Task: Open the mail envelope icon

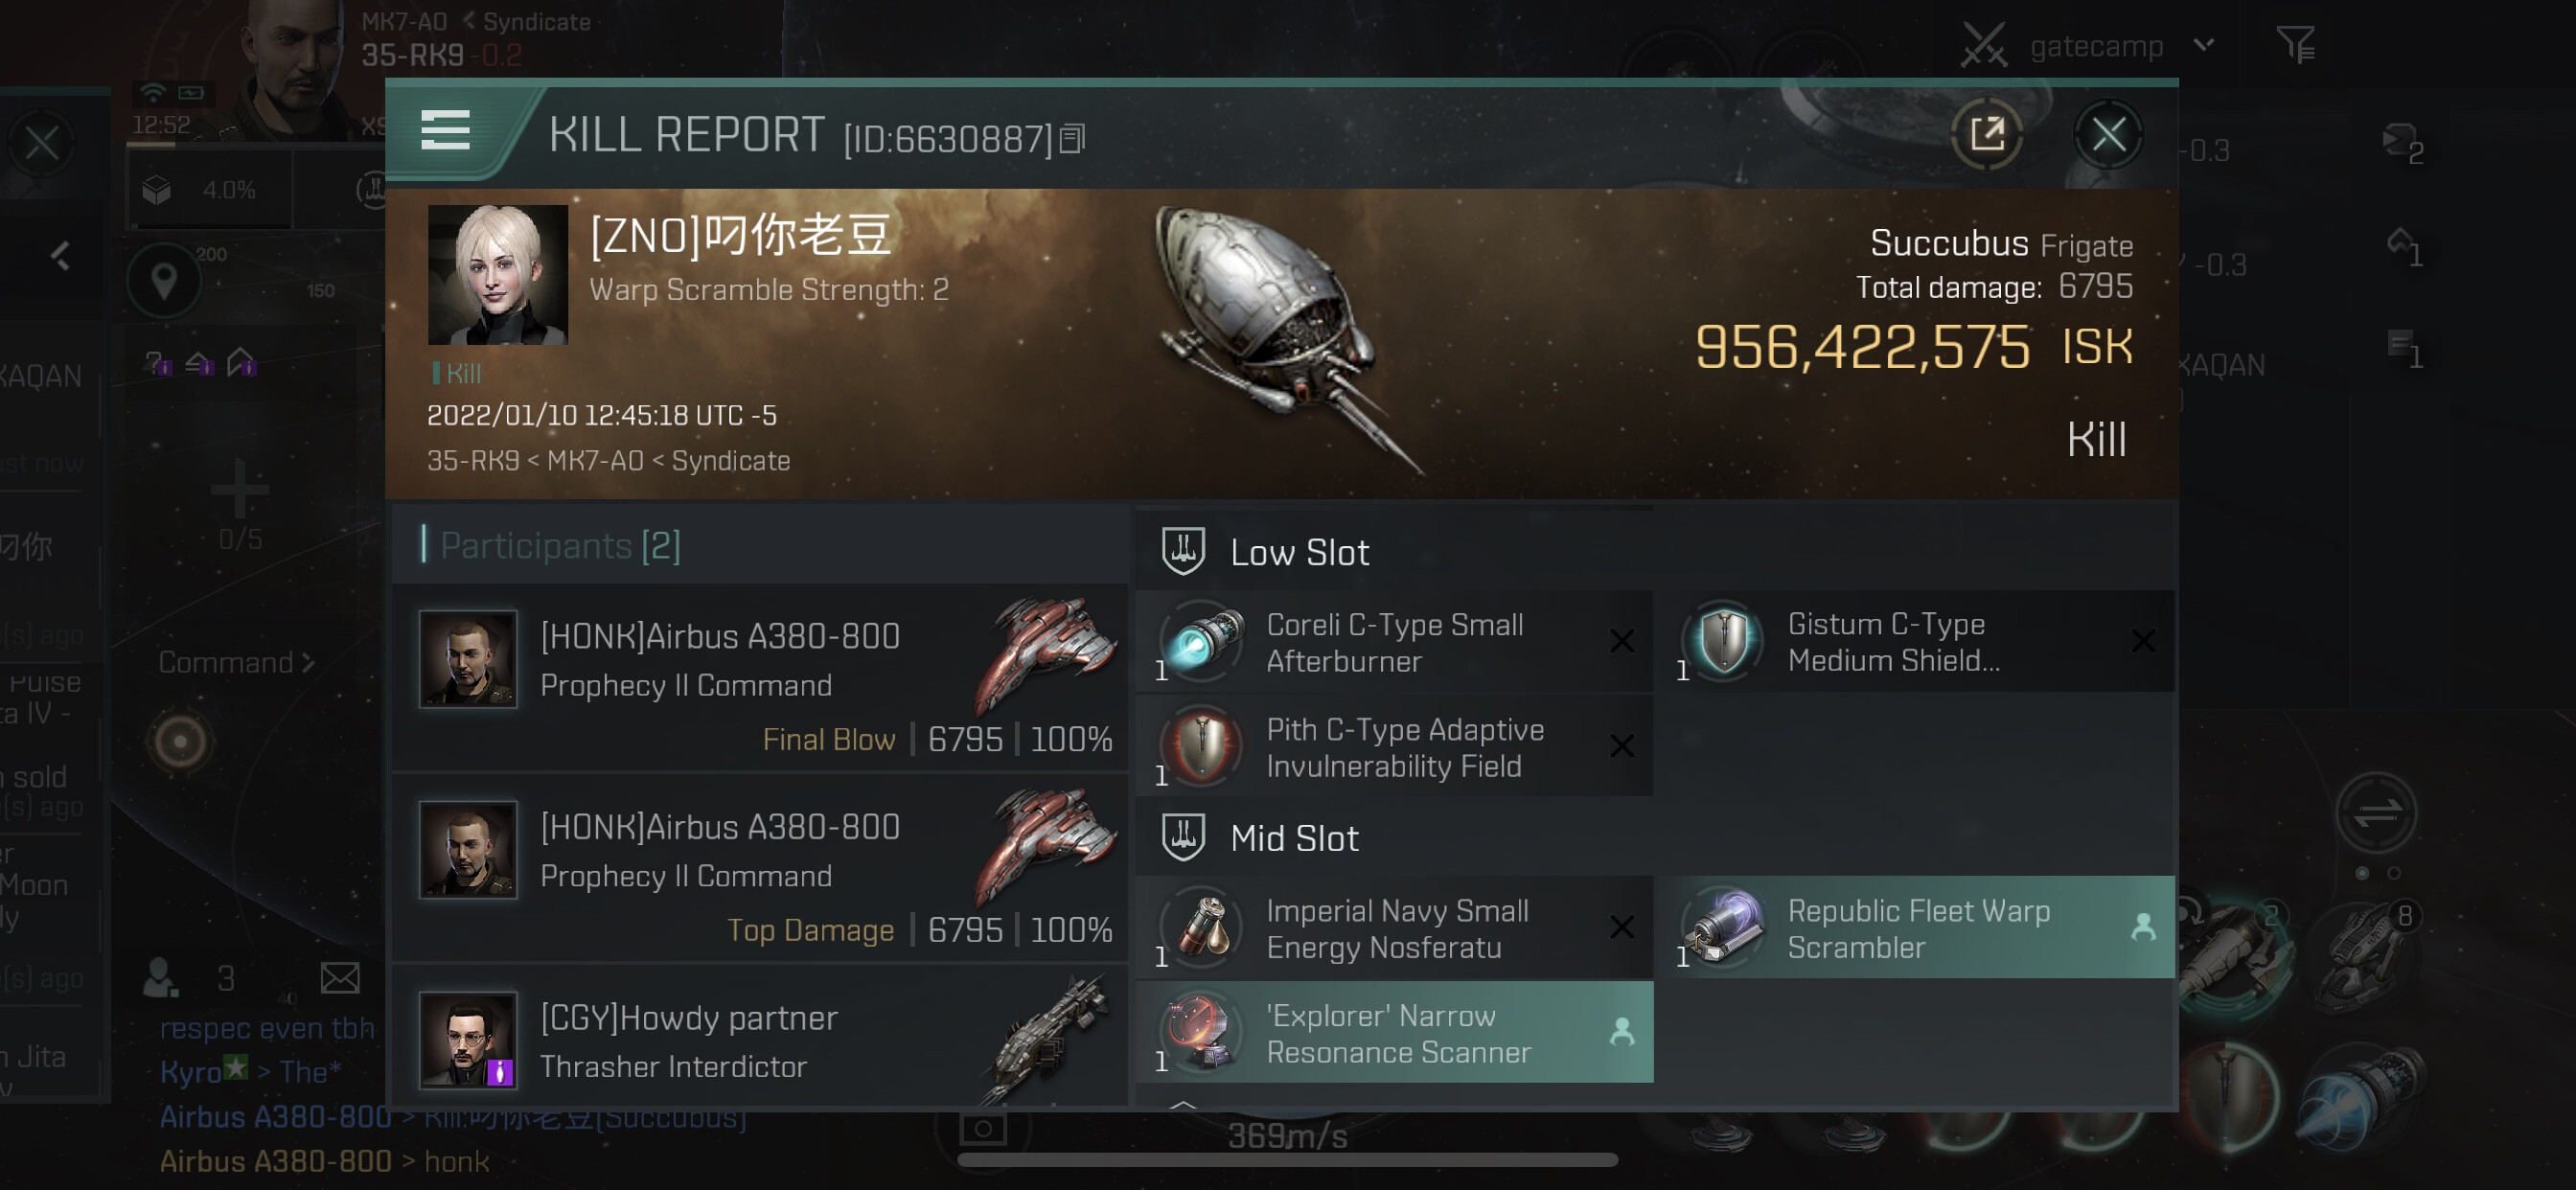Action: [340, 977]
